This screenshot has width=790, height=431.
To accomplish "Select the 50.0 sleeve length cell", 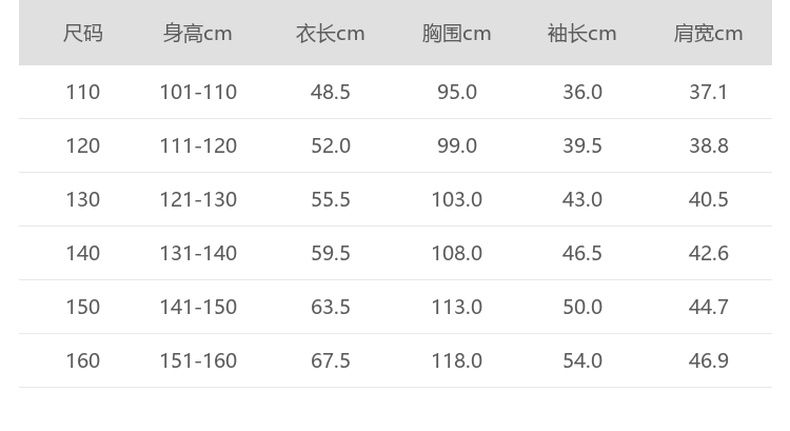I will (582, 307).
